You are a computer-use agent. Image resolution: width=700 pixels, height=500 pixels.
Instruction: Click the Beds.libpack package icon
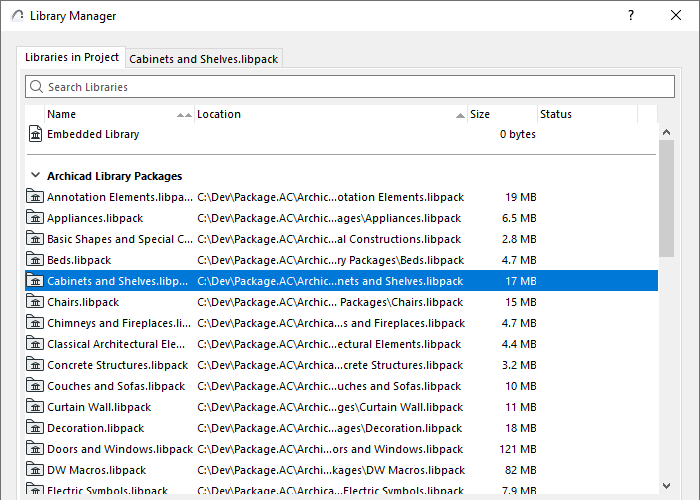(36, 260)
